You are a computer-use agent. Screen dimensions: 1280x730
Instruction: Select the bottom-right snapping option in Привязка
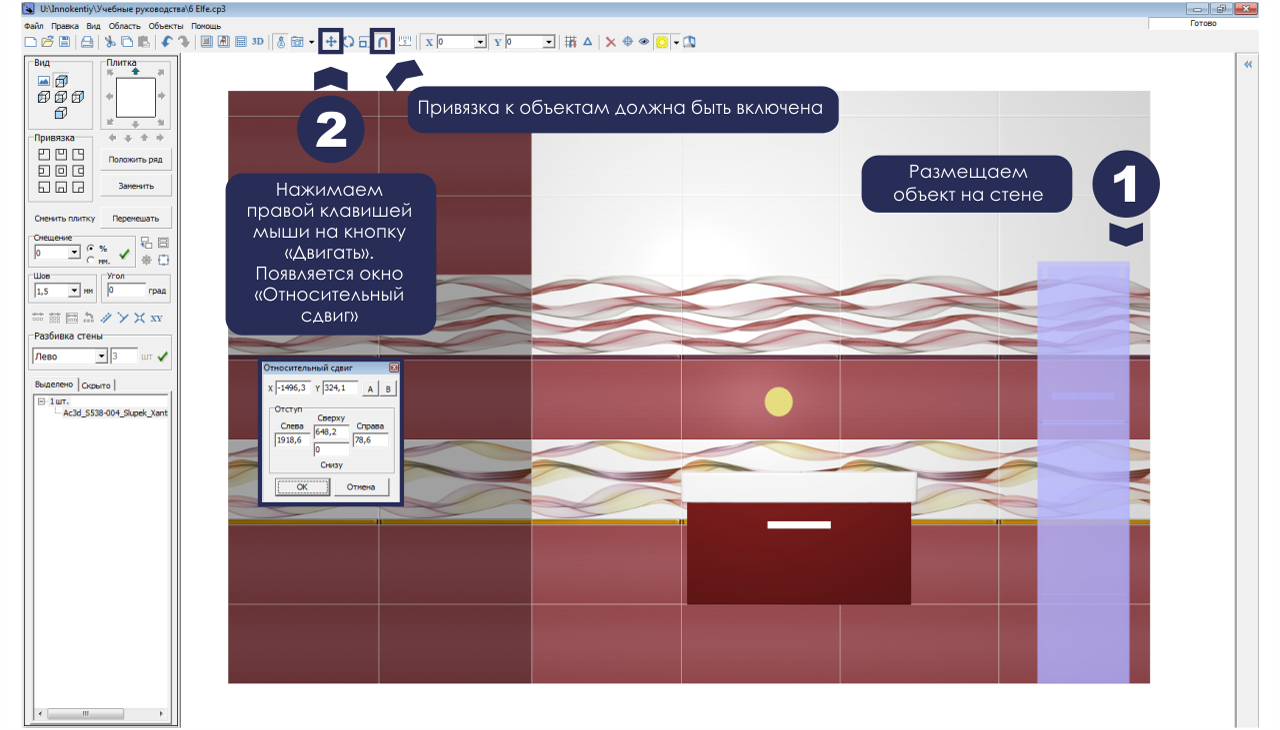point(78,187)
